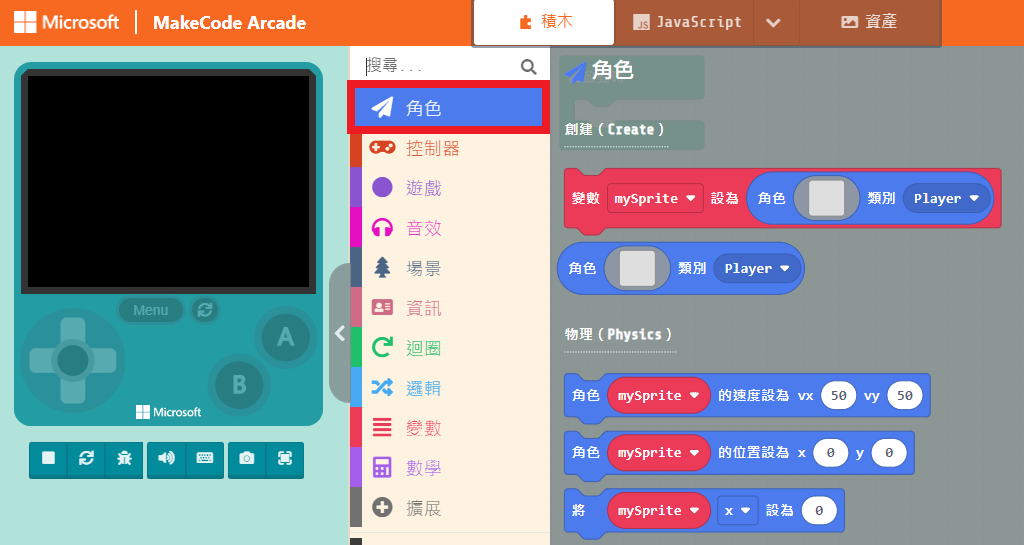Click the simulator D-pad up arrow
Image resolution: width=1024 pixels, height=545 pixels.
[x=72, y=330]
